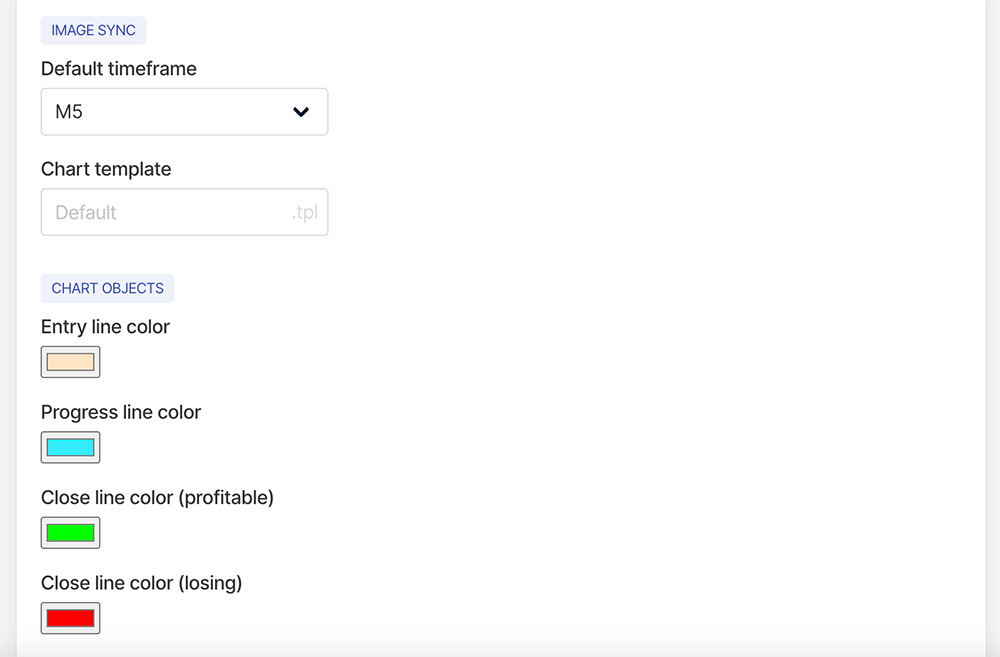Click the "Close line color (profitable)" label
Viewport: 1000px width, 657px height.
tap(157, 497)
